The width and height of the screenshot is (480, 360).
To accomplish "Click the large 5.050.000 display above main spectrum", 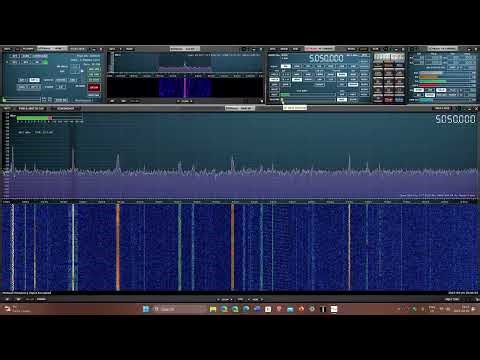I will pyautogui.click(x=455, y=119).
